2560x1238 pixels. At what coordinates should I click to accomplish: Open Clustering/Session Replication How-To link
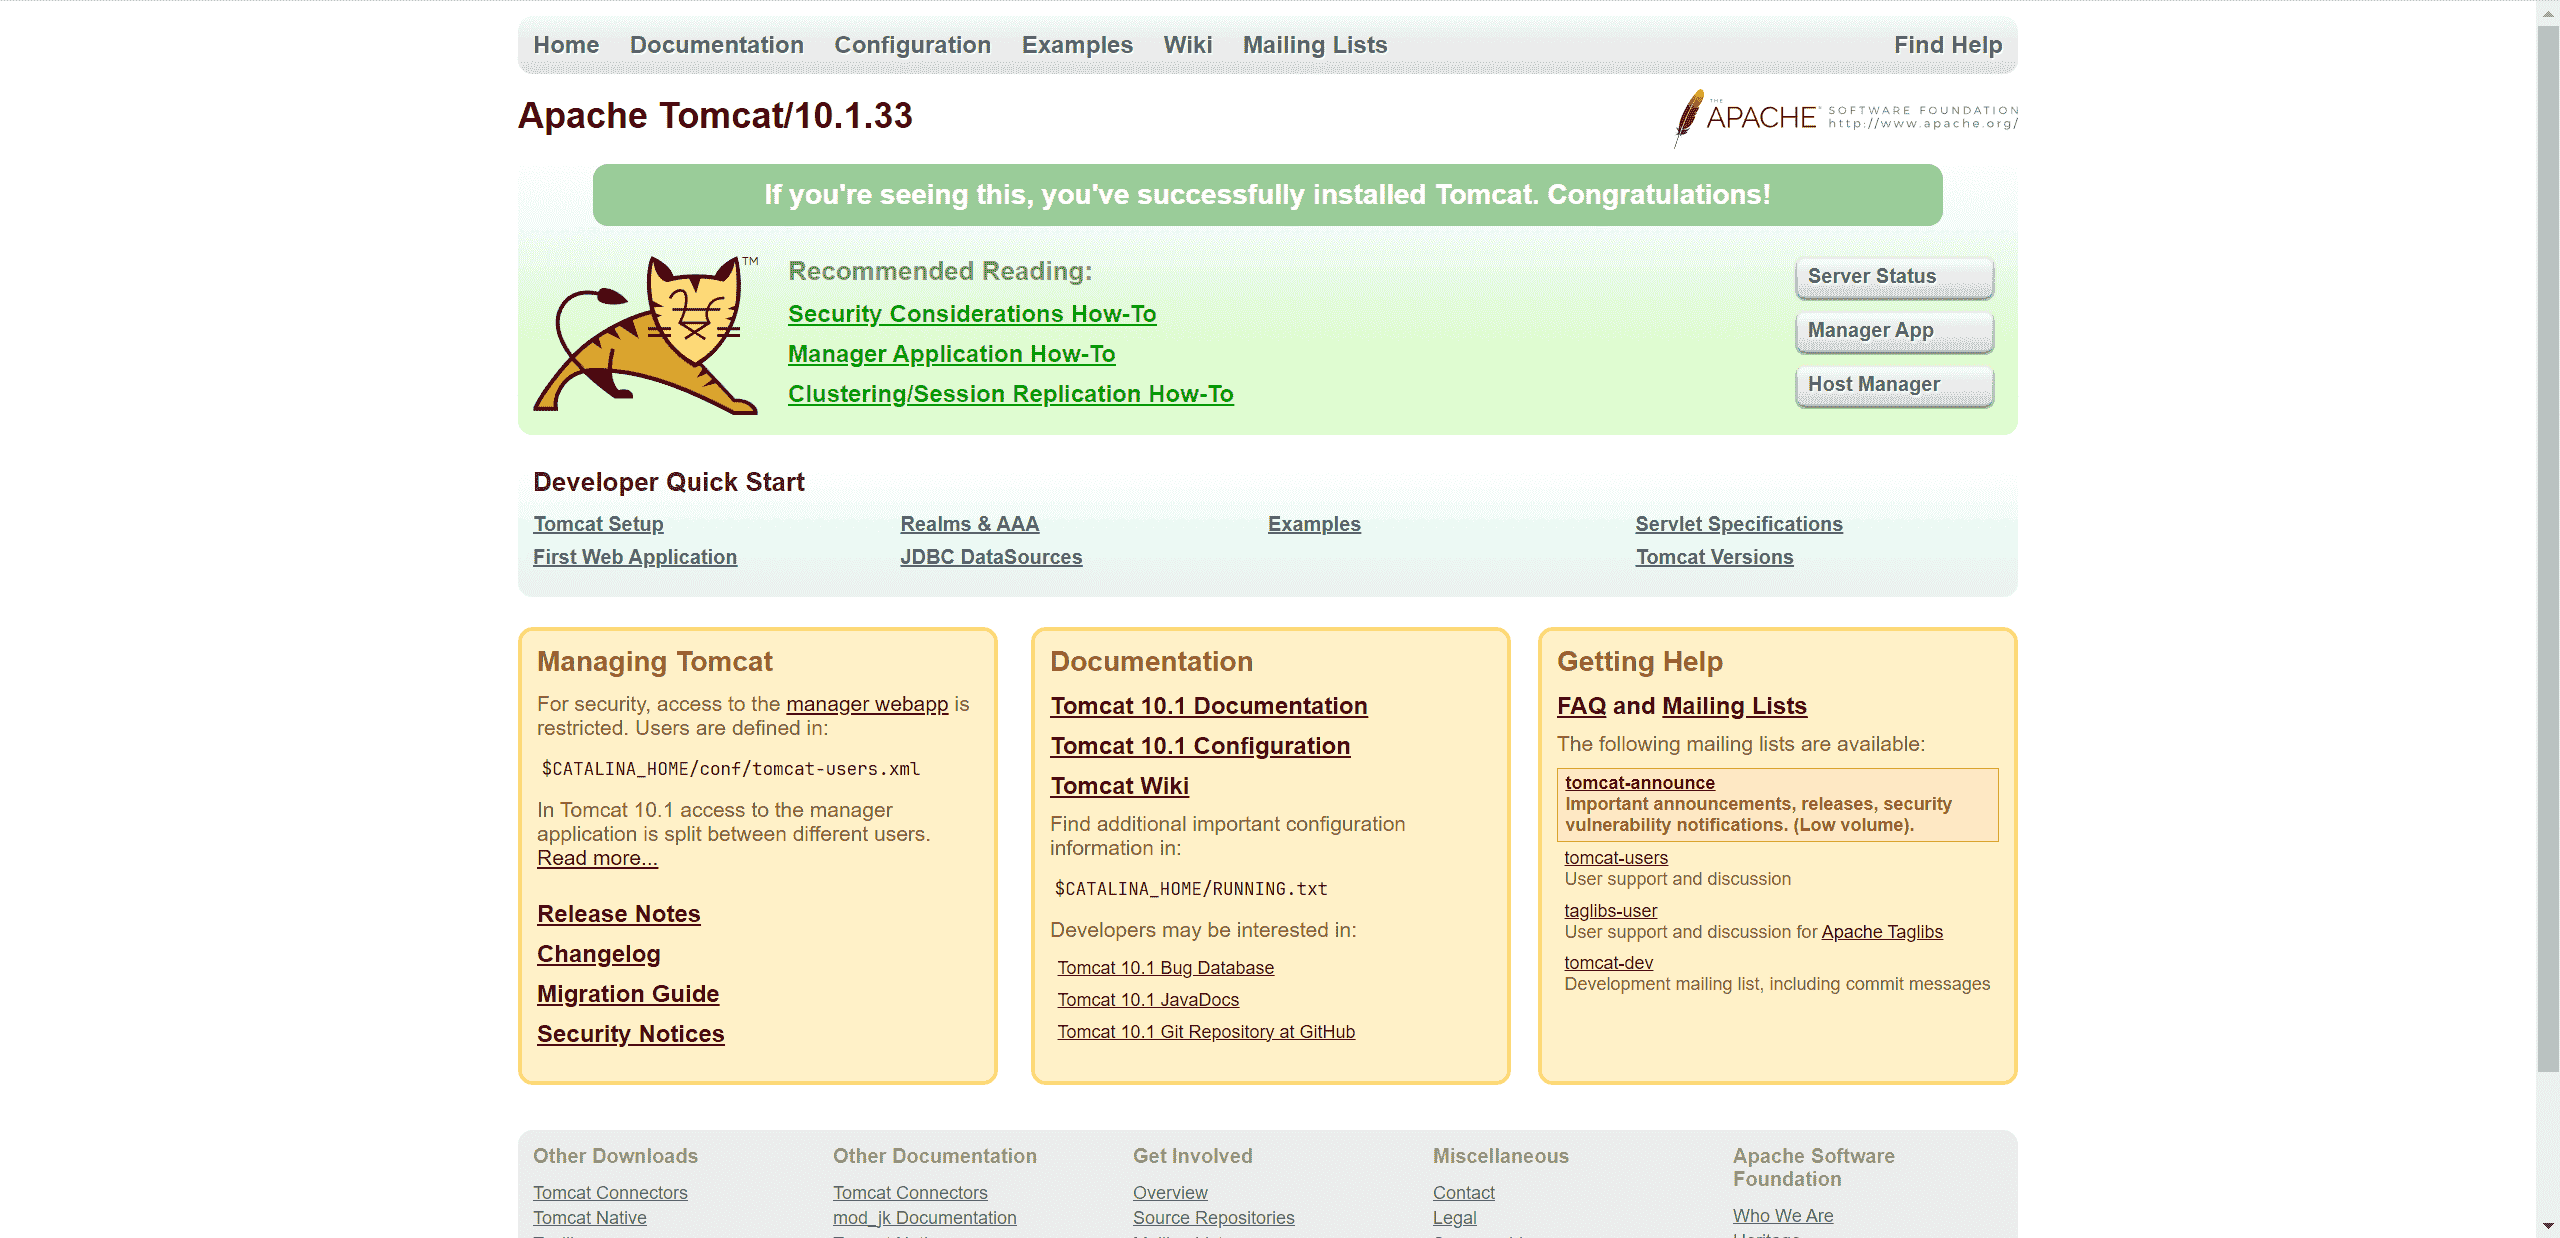tap(1010, 394)
